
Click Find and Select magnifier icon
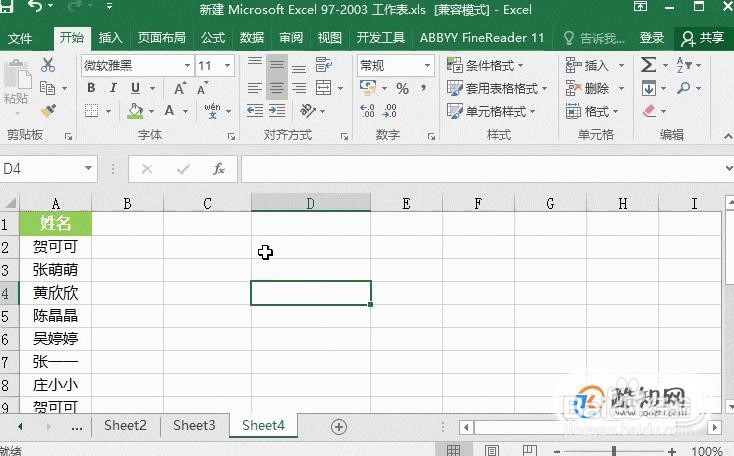(683, 88)
